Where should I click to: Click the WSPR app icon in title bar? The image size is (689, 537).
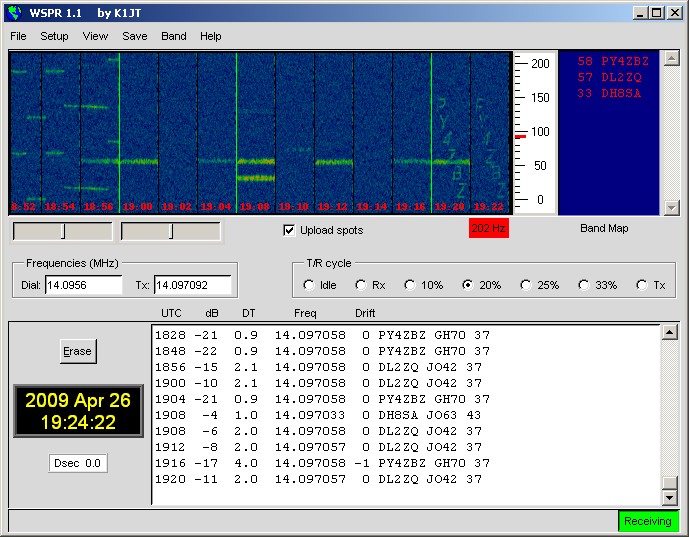pyautogui.click(x=13, y=13)
